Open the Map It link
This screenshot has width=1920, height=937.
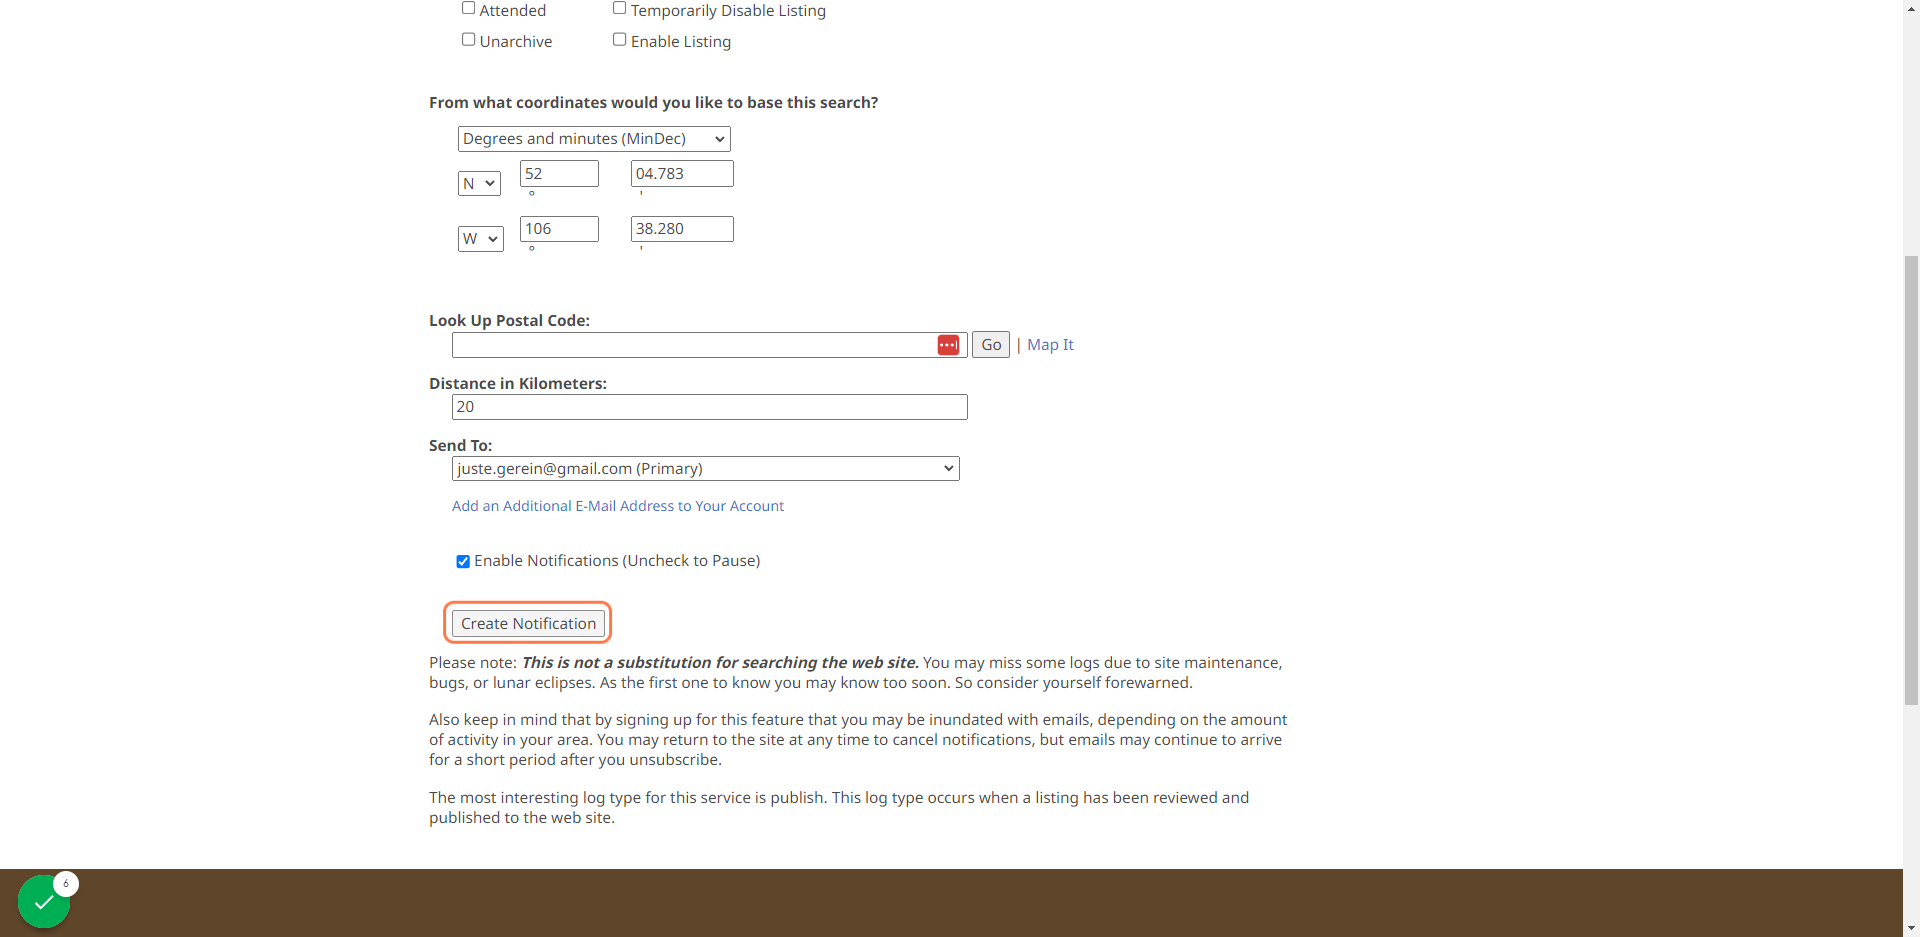[1050, 345]
